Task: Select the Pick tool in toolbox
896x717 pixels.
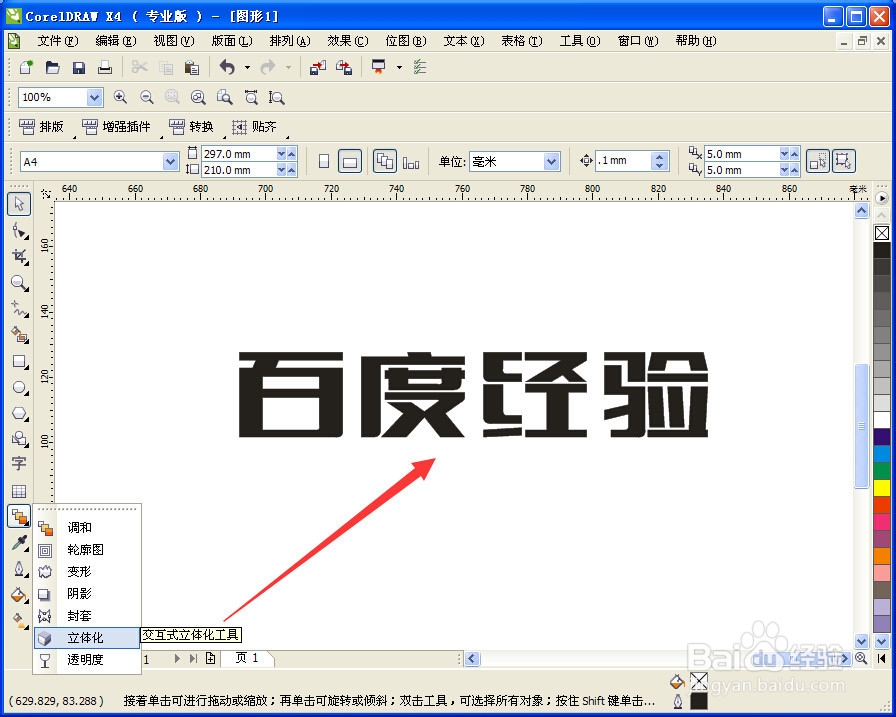Action: pos(19,204)
